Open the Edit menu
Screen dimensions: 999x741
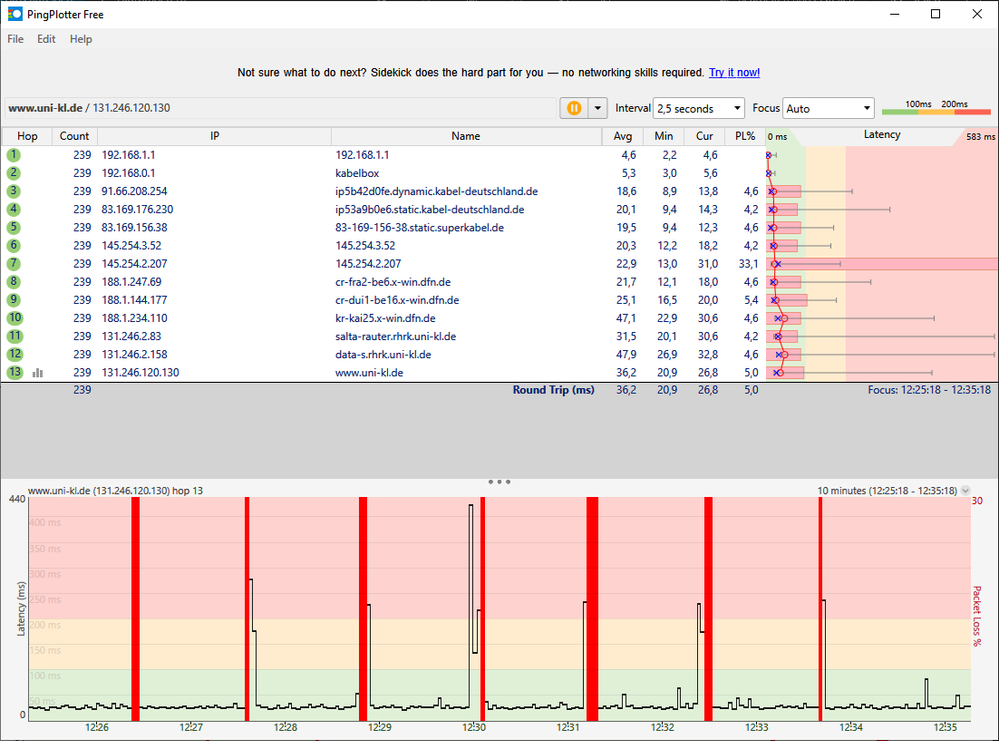point(46,39)
